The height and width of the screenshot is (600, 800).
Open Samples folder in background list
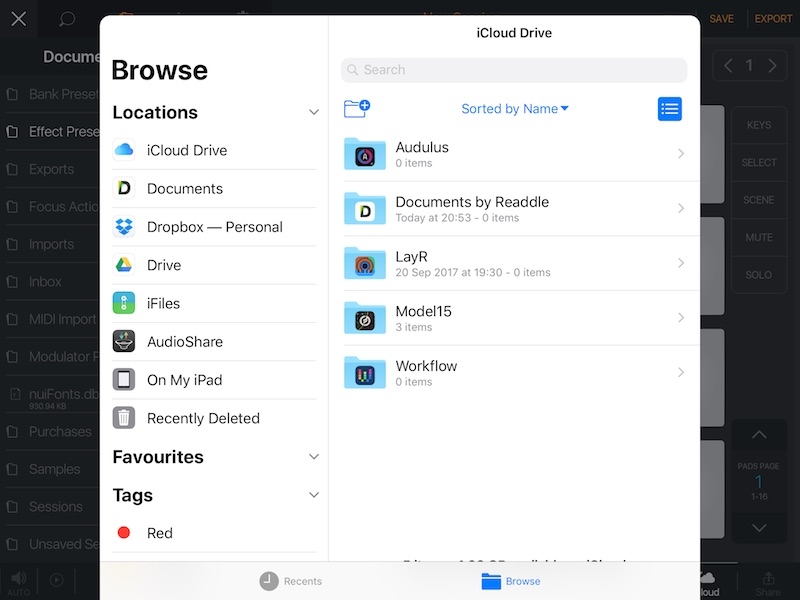(x=53, y=469)
